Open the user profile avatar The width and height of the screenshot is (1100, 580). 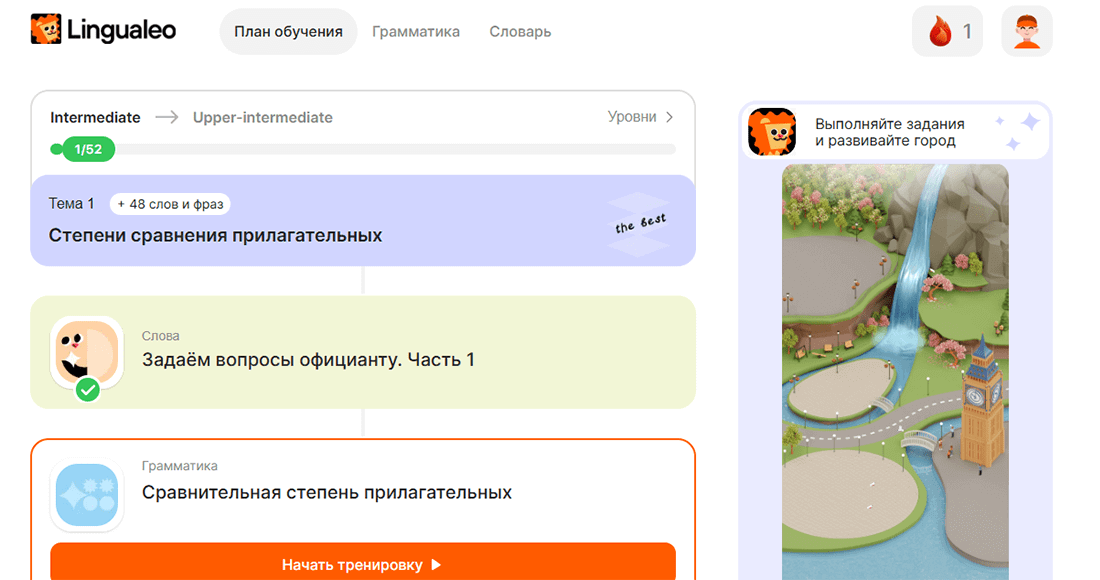click(x=1027, y=31)
